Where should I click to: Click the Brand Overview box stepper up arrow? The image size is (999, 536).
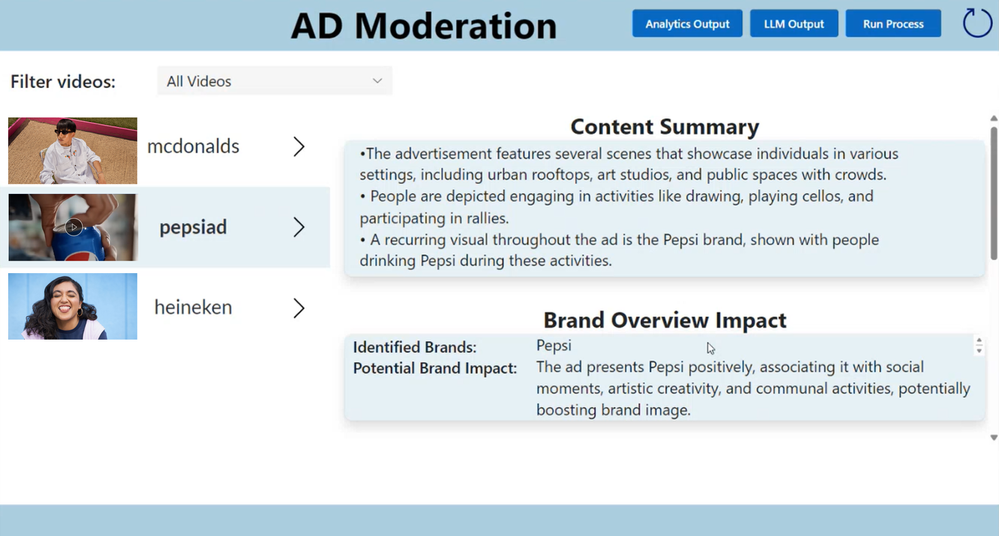[979, 342]
